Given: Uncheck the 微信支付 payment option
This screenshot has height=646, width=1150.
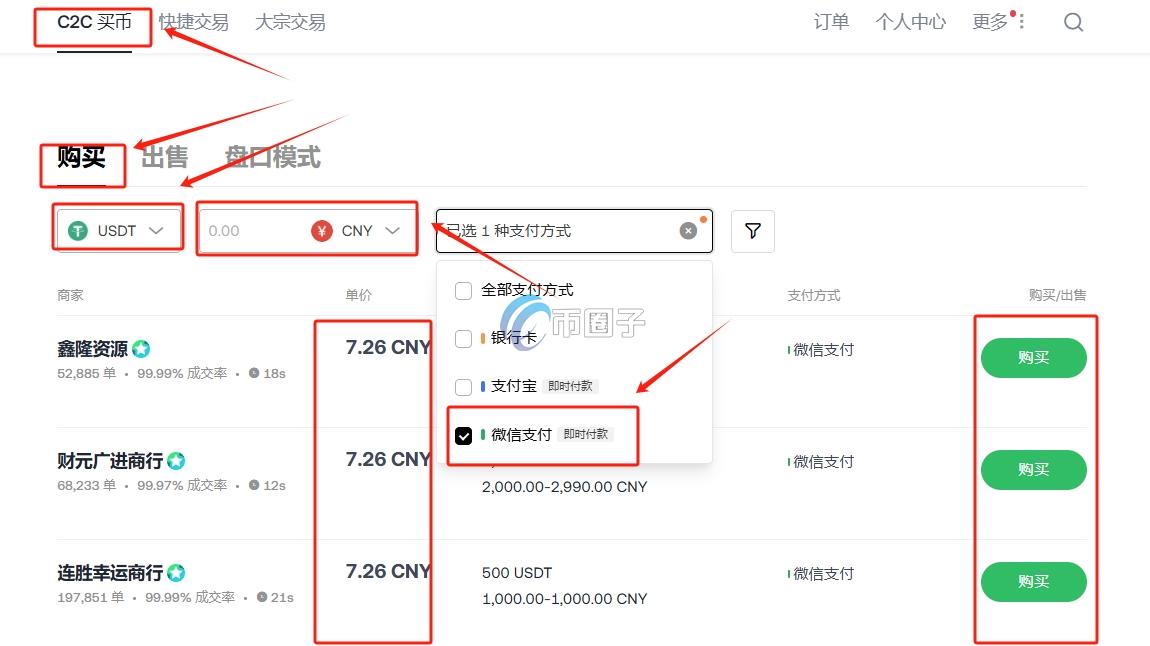Looking at the screenshot, I should pyautogui.click(x=463, y=436).
